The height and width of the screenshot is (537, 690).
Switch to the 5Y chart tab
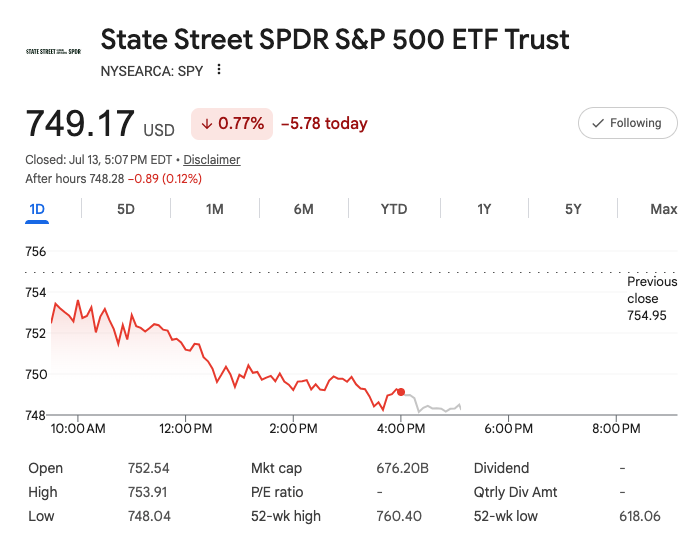coord(573,209)
